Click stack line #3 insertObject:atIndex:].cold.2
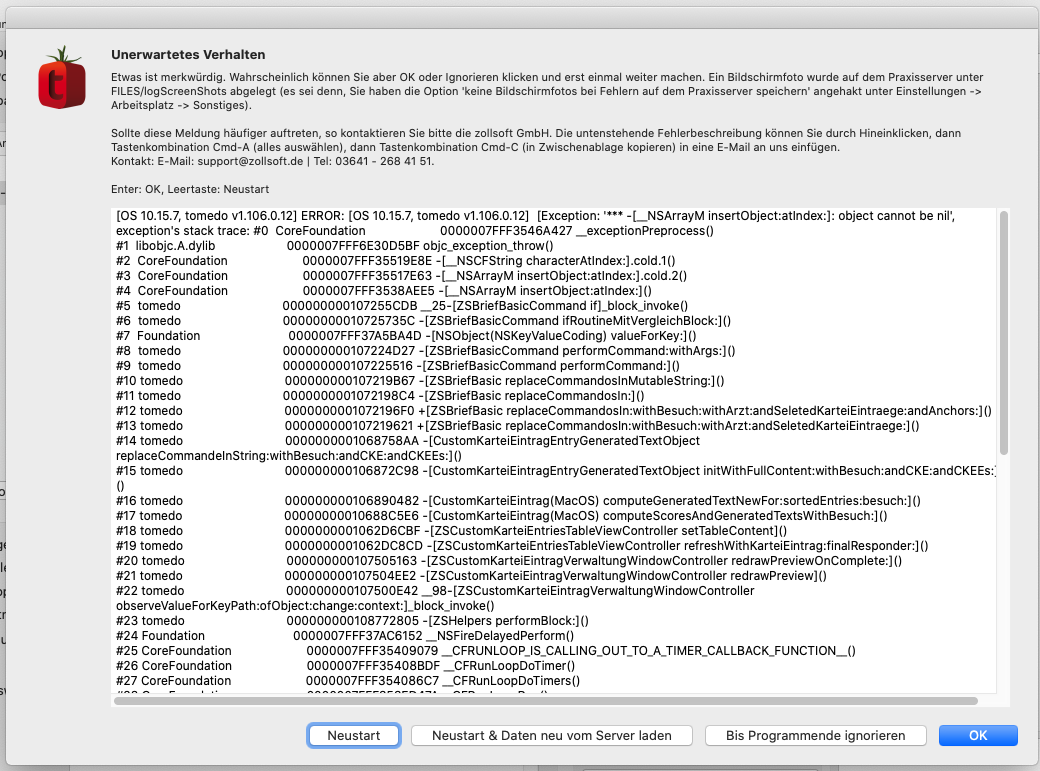 click(402, 275)
